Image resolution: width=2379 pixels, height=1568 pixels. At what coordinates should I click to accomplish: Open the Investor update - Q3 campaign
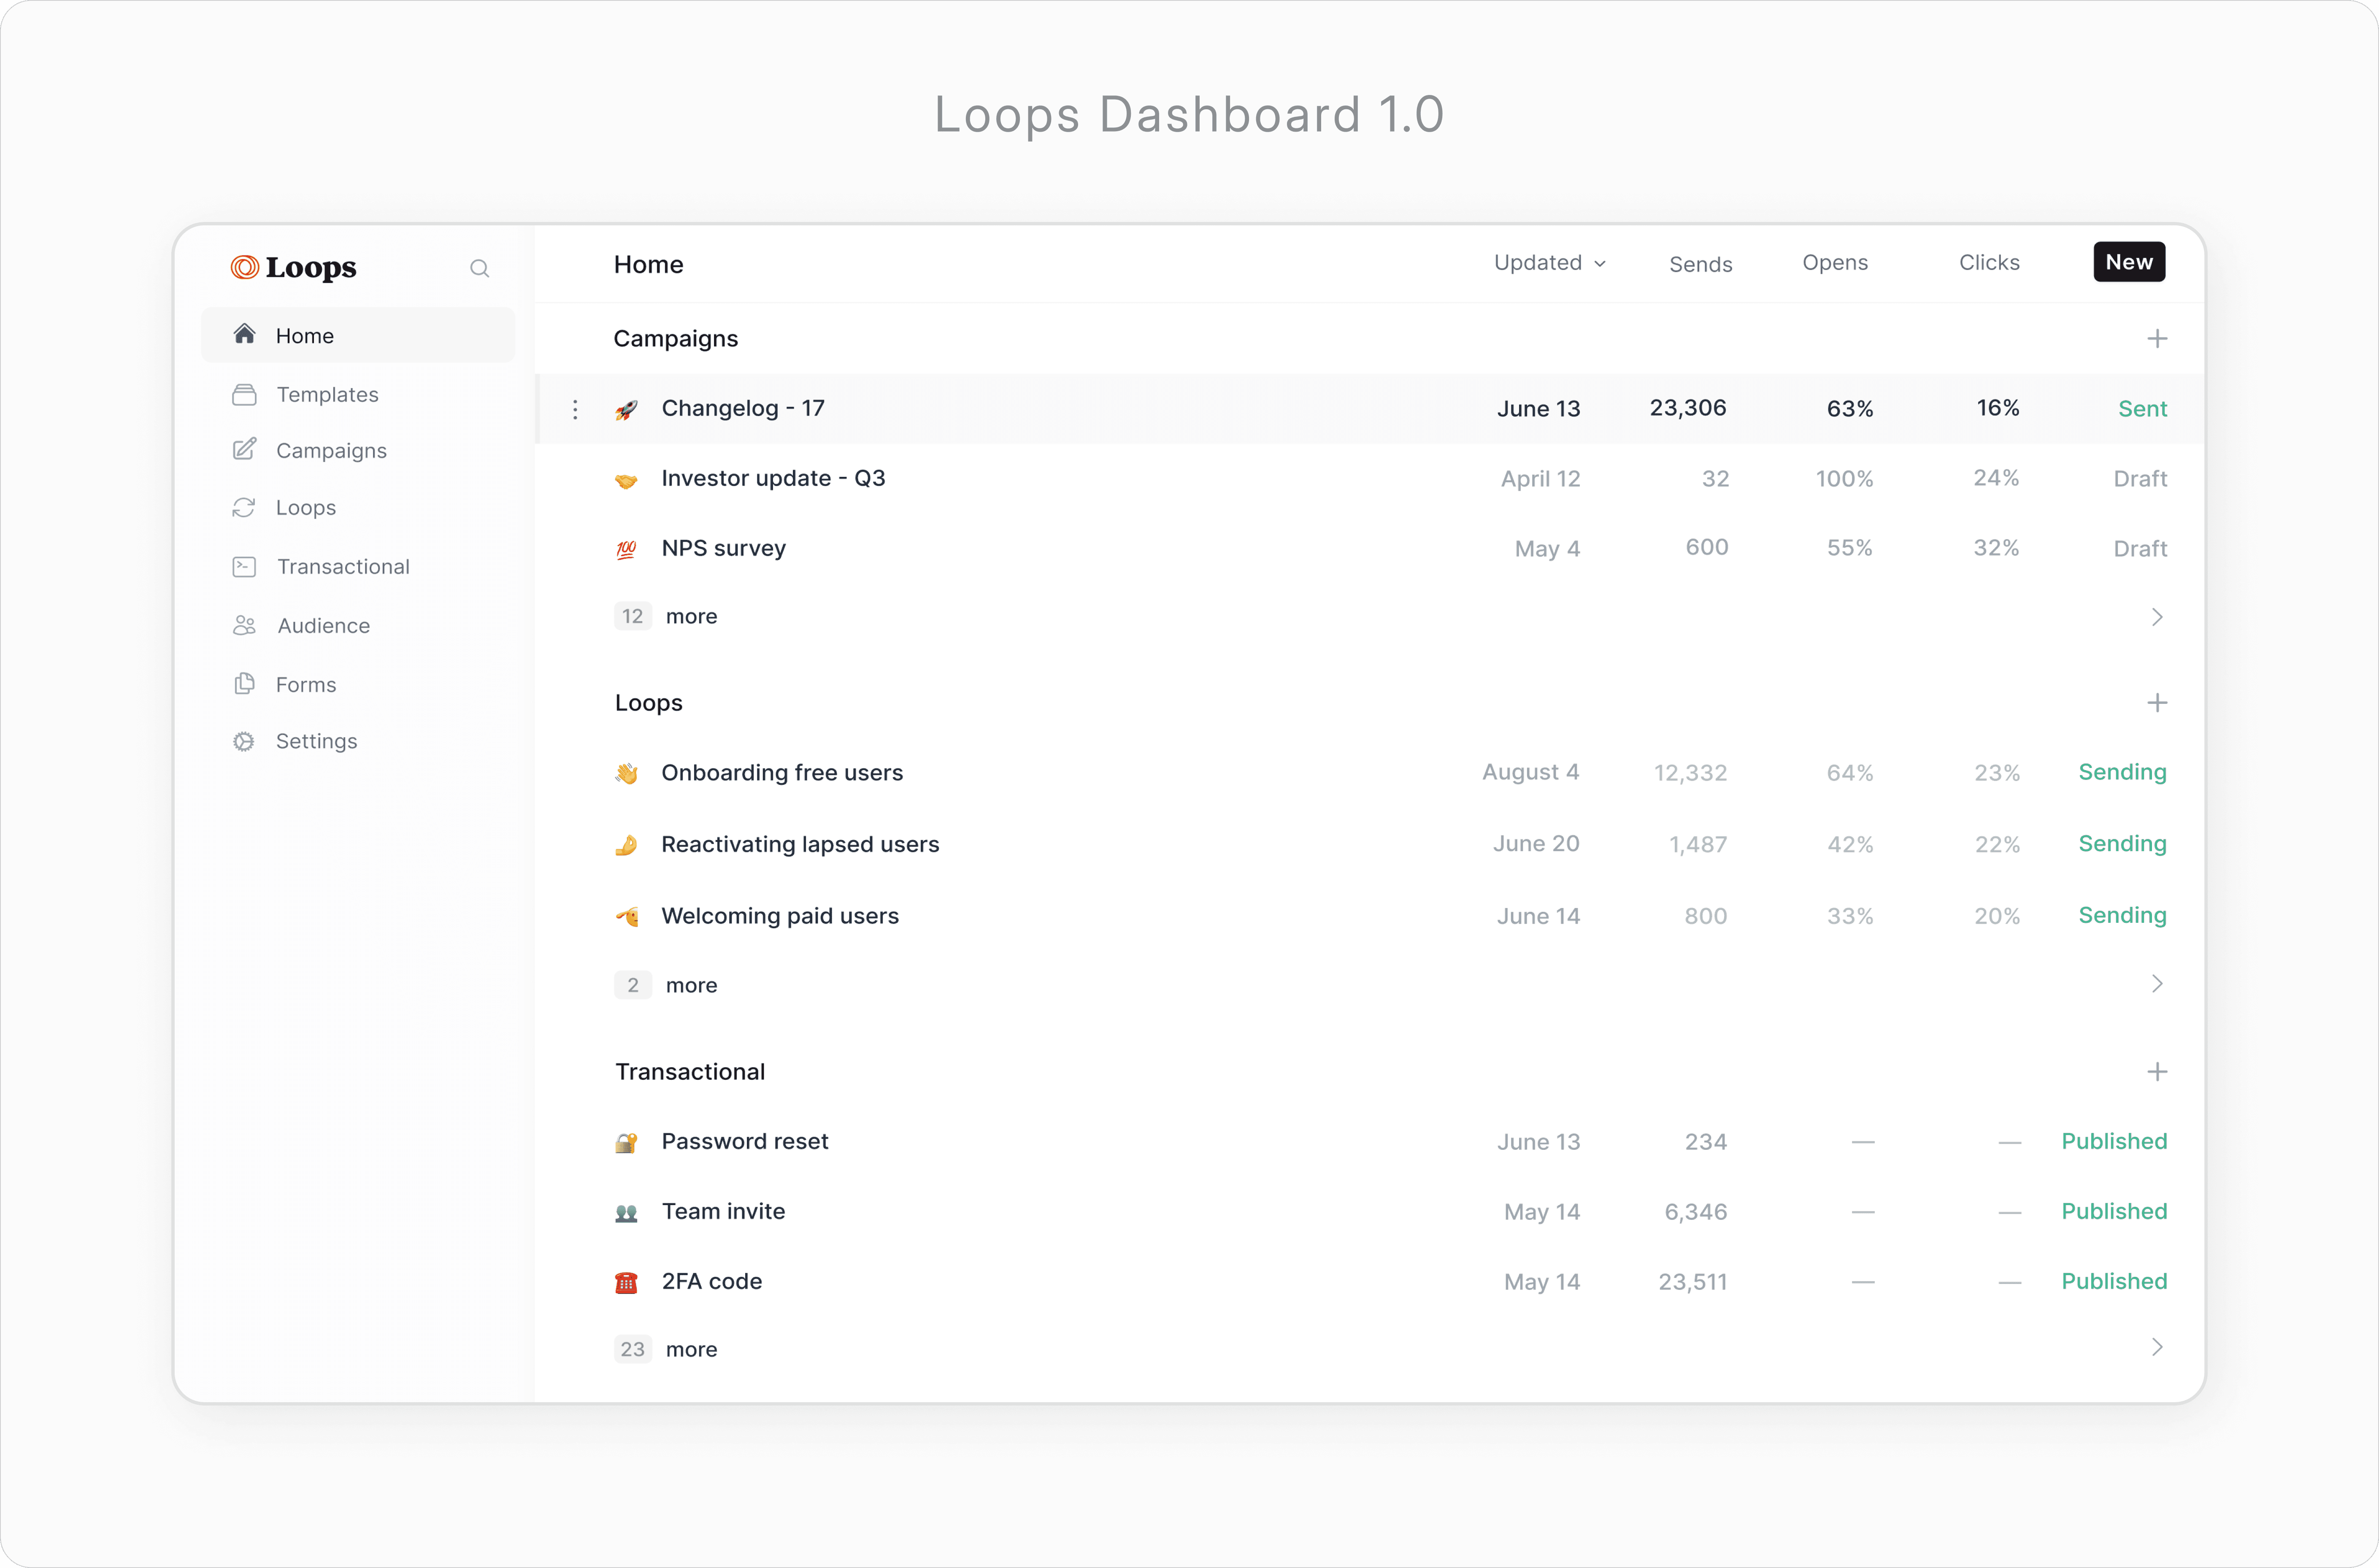pos(773,478)
